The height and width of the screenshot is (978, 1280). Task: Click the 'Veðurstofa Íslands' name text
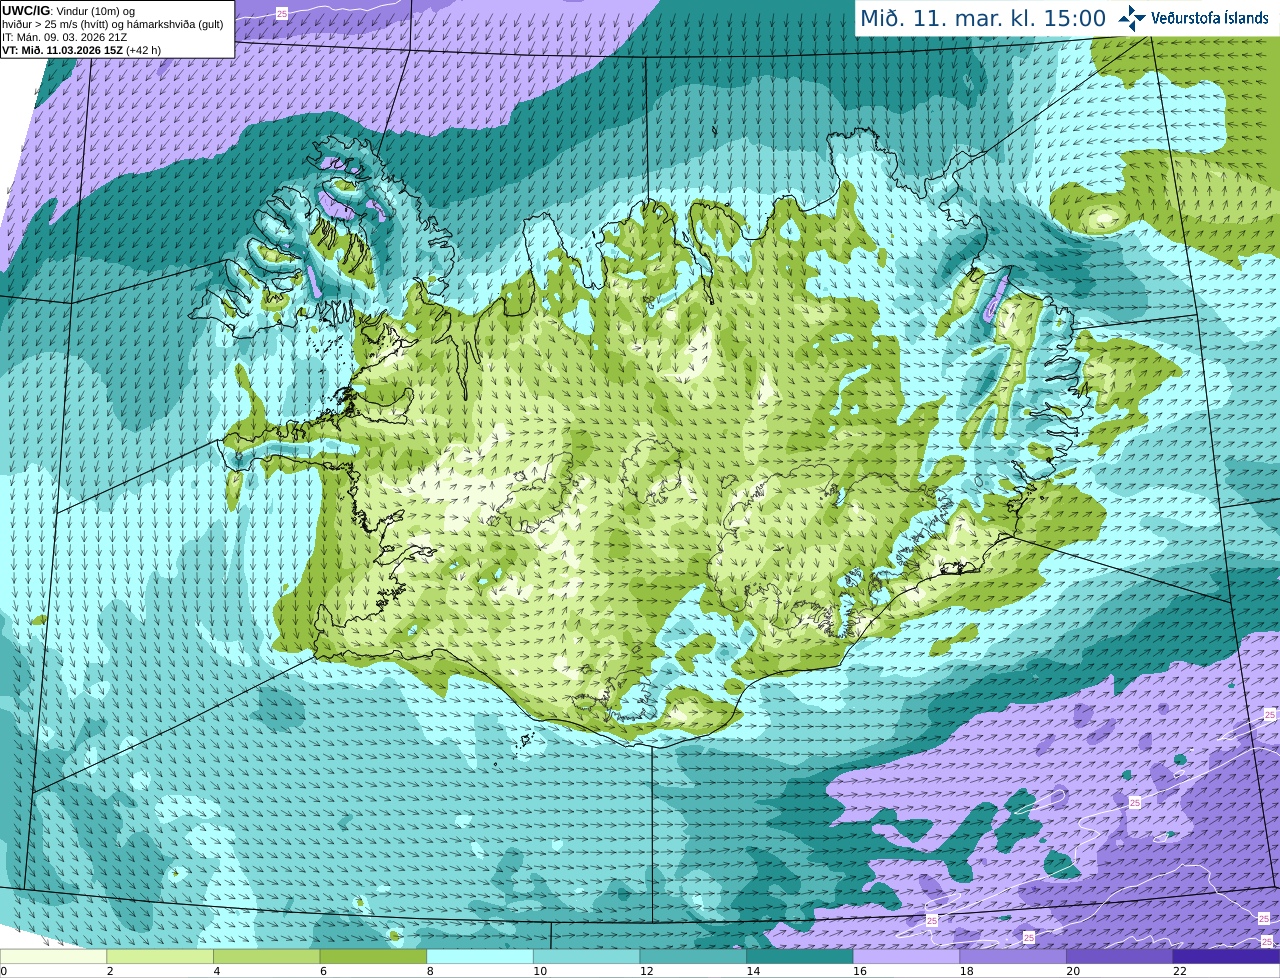[x=1210, y=17]
